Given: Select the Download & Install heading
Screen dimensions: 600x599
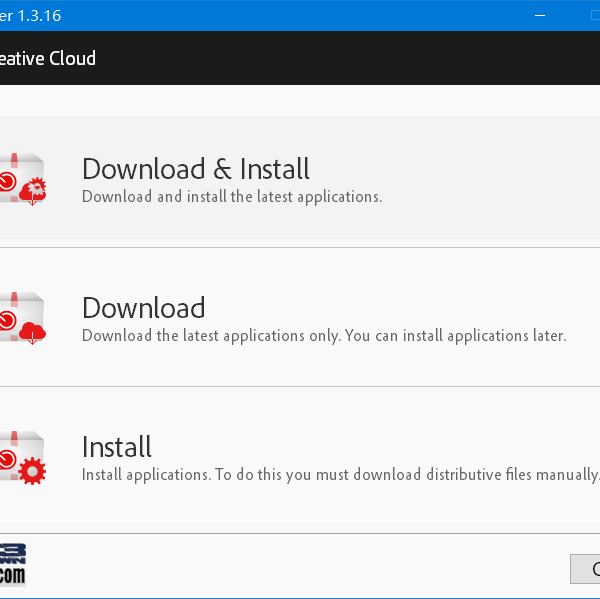Looking at the screenshot, I should coord(196,168).
